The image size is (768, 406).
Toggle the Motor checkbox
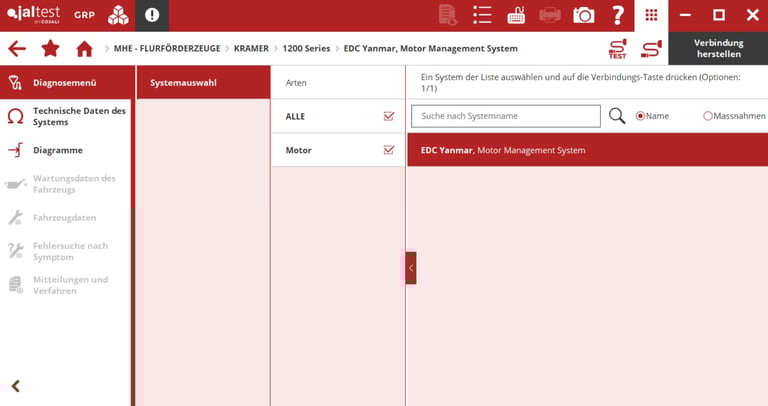(389, 150)
